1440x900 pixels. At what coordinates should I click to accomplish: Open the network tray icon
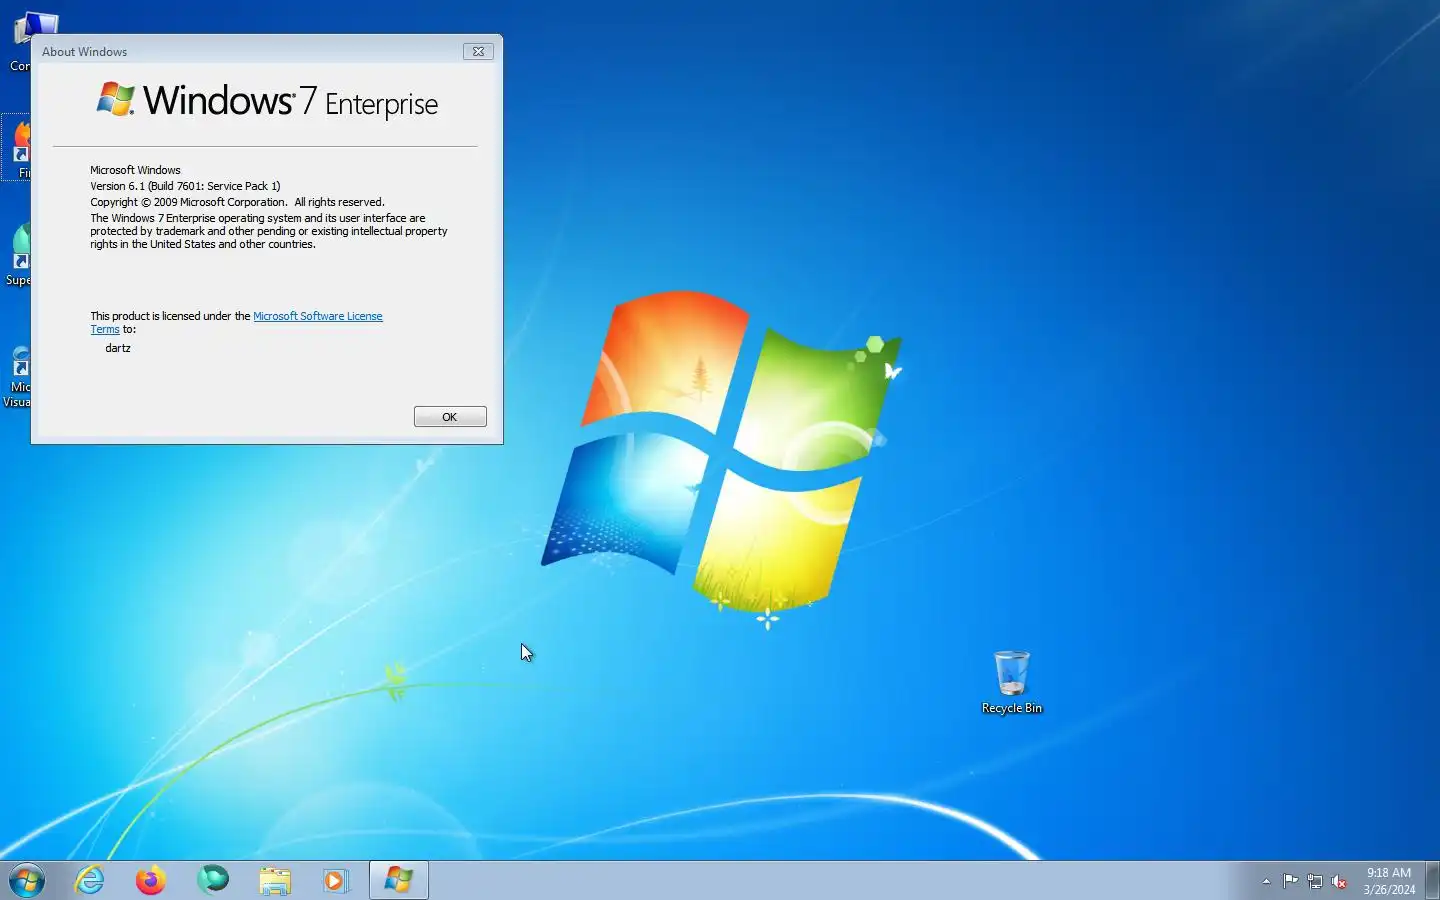tap(1315, 881)
